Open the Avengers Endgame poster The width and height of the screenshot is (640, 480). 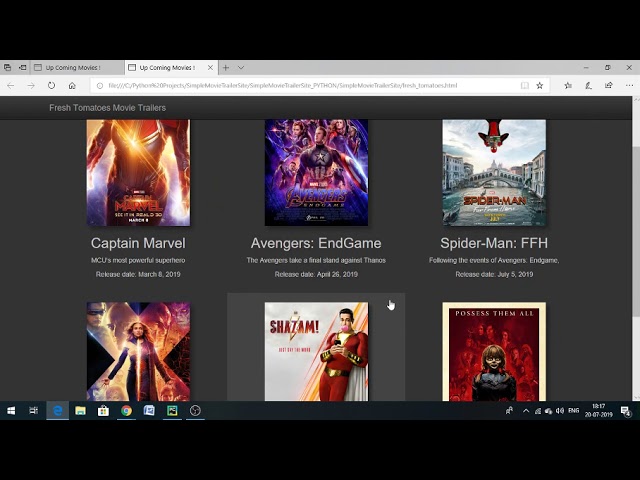(x=316, y=173)
